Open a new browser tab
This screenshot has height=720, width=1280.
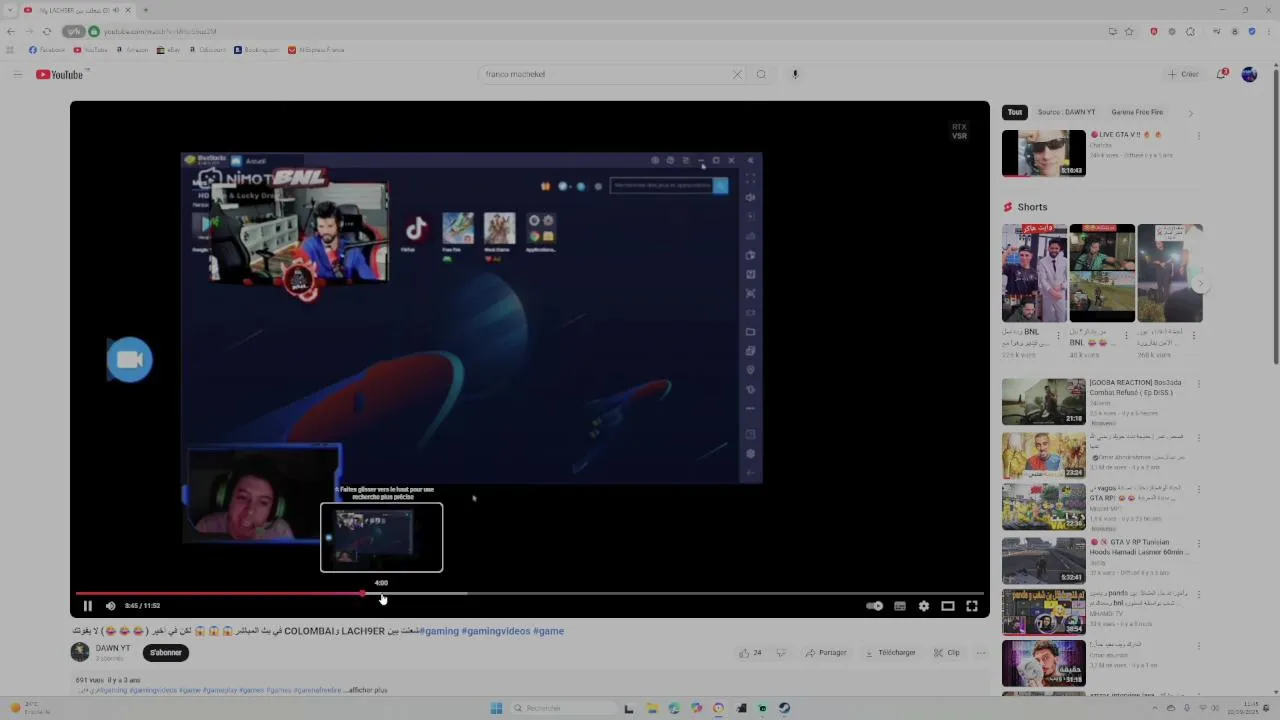coord(145,10)
